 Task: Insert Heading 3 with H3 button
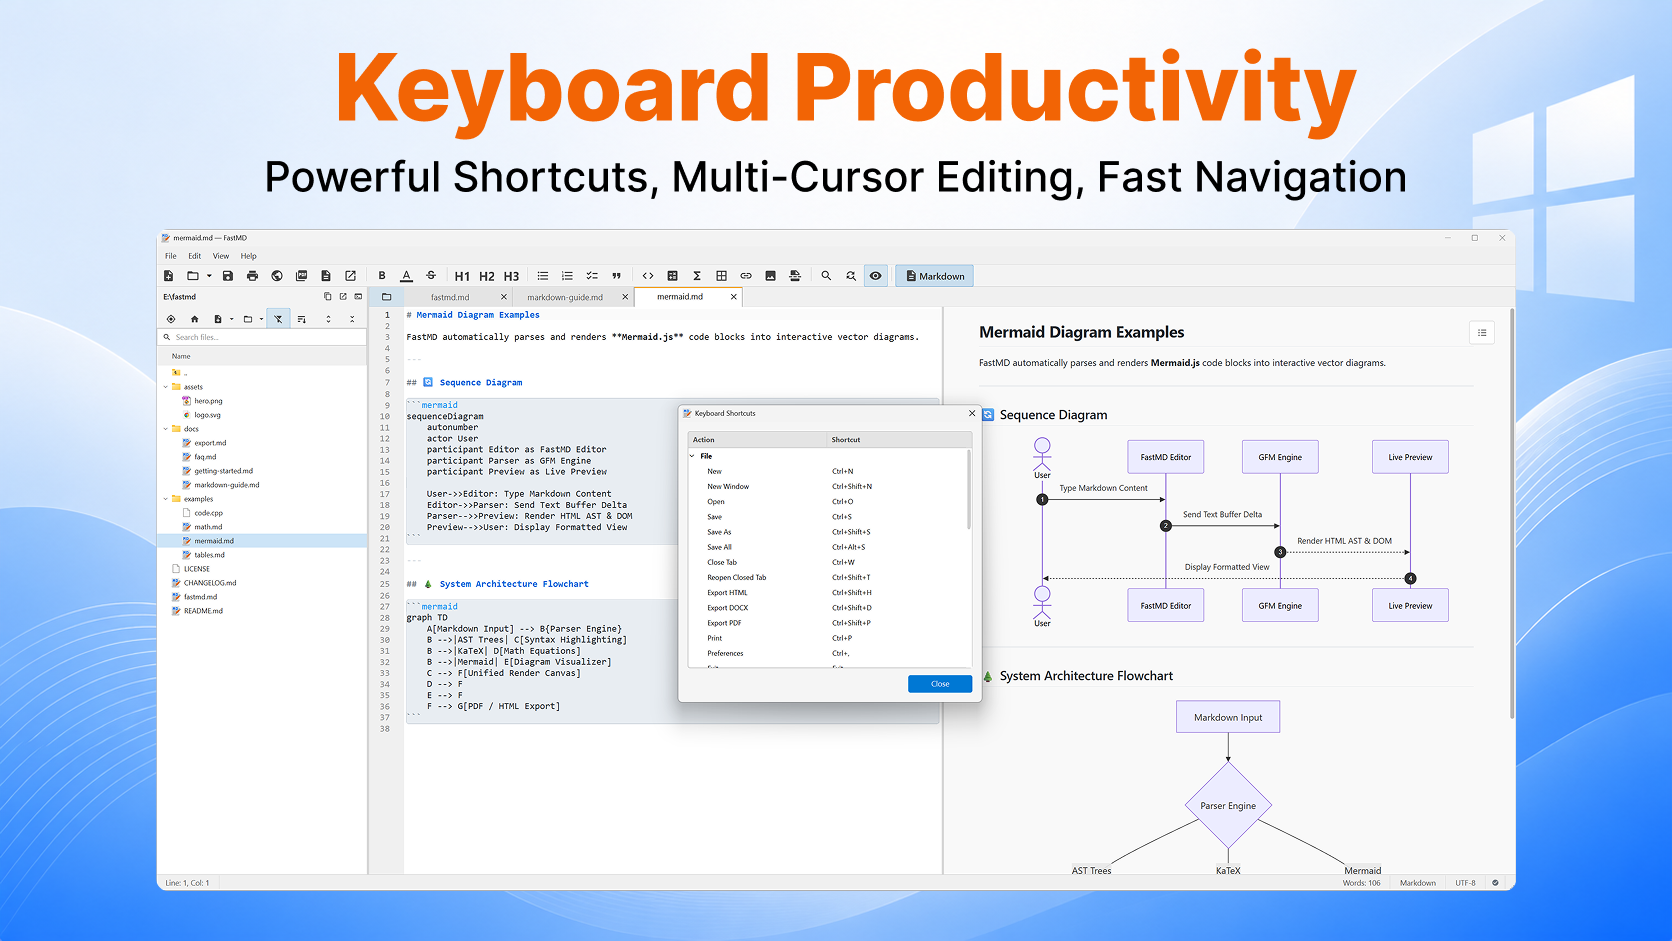tap(511, 276)
